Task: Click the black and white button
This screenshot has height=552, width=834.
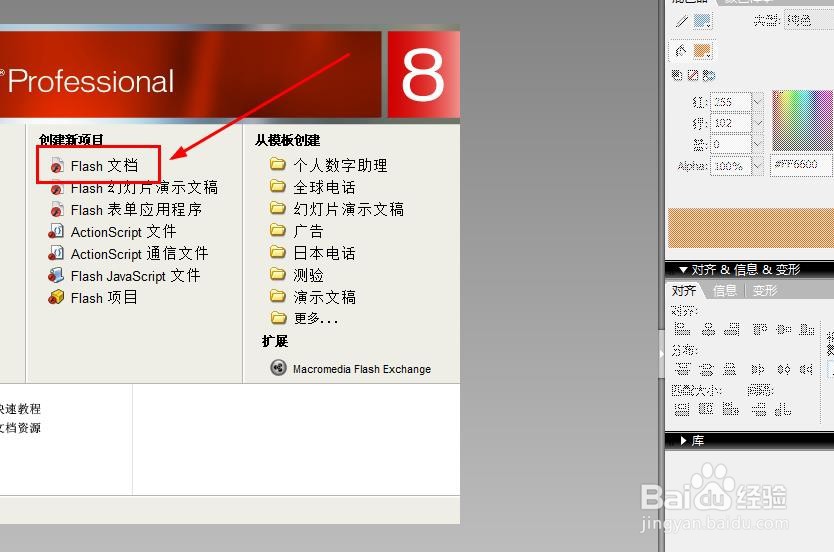Action: click(677, 76)
